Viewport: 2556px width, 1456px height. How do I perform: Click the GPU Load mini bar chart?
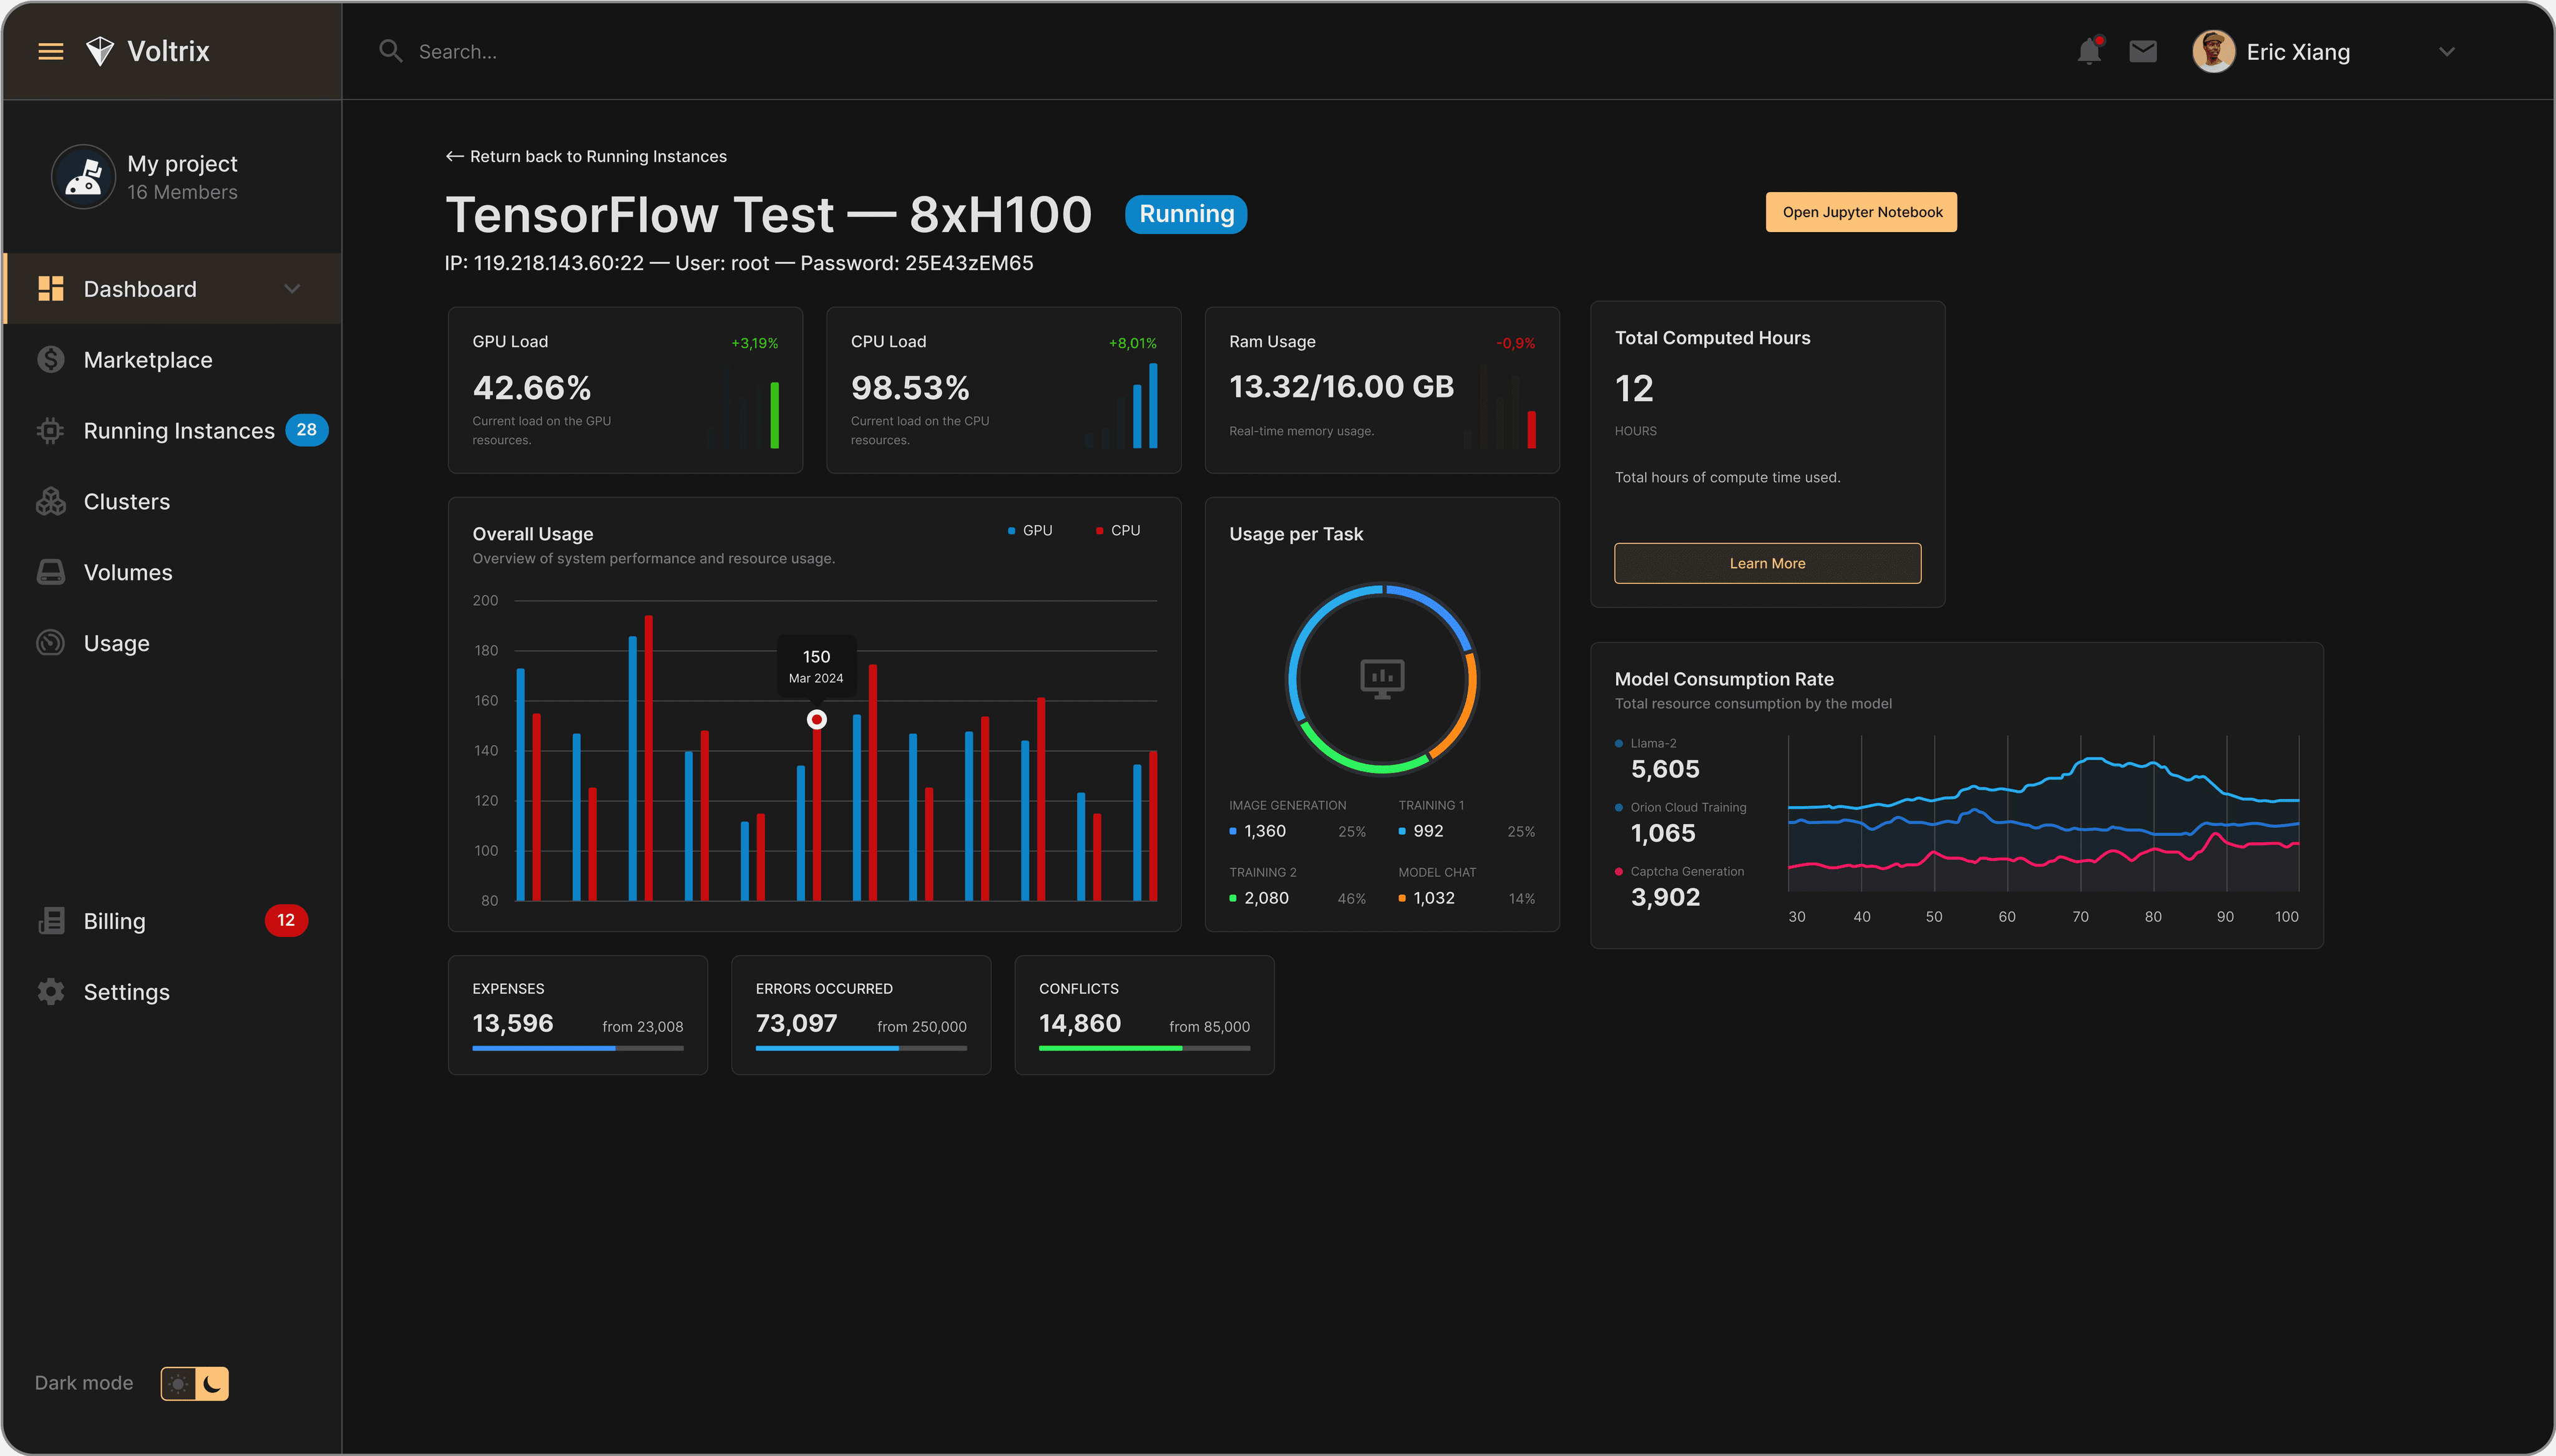[744, 406]
